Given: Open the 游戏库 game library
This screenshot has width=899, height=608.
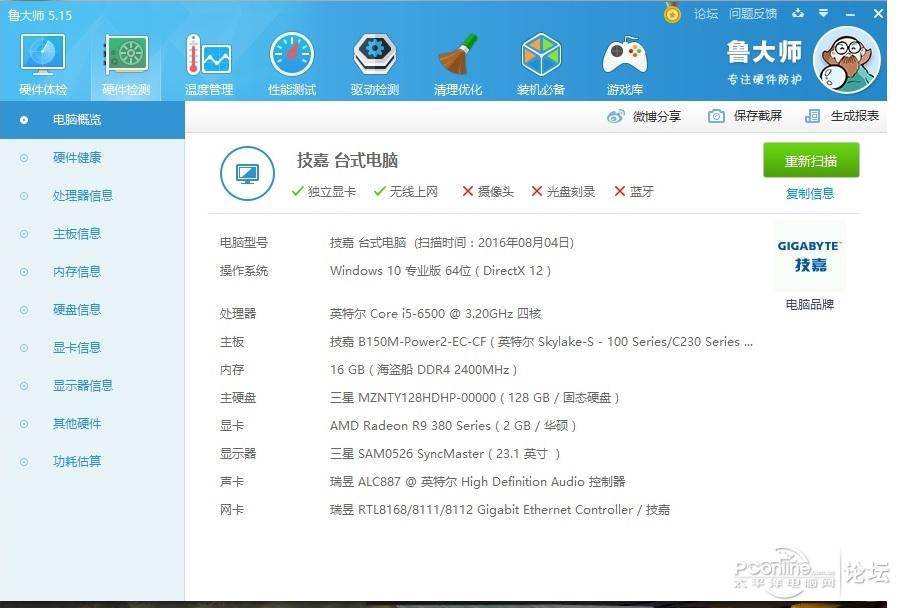Looking at the screenshot, I should coord(624,64).
